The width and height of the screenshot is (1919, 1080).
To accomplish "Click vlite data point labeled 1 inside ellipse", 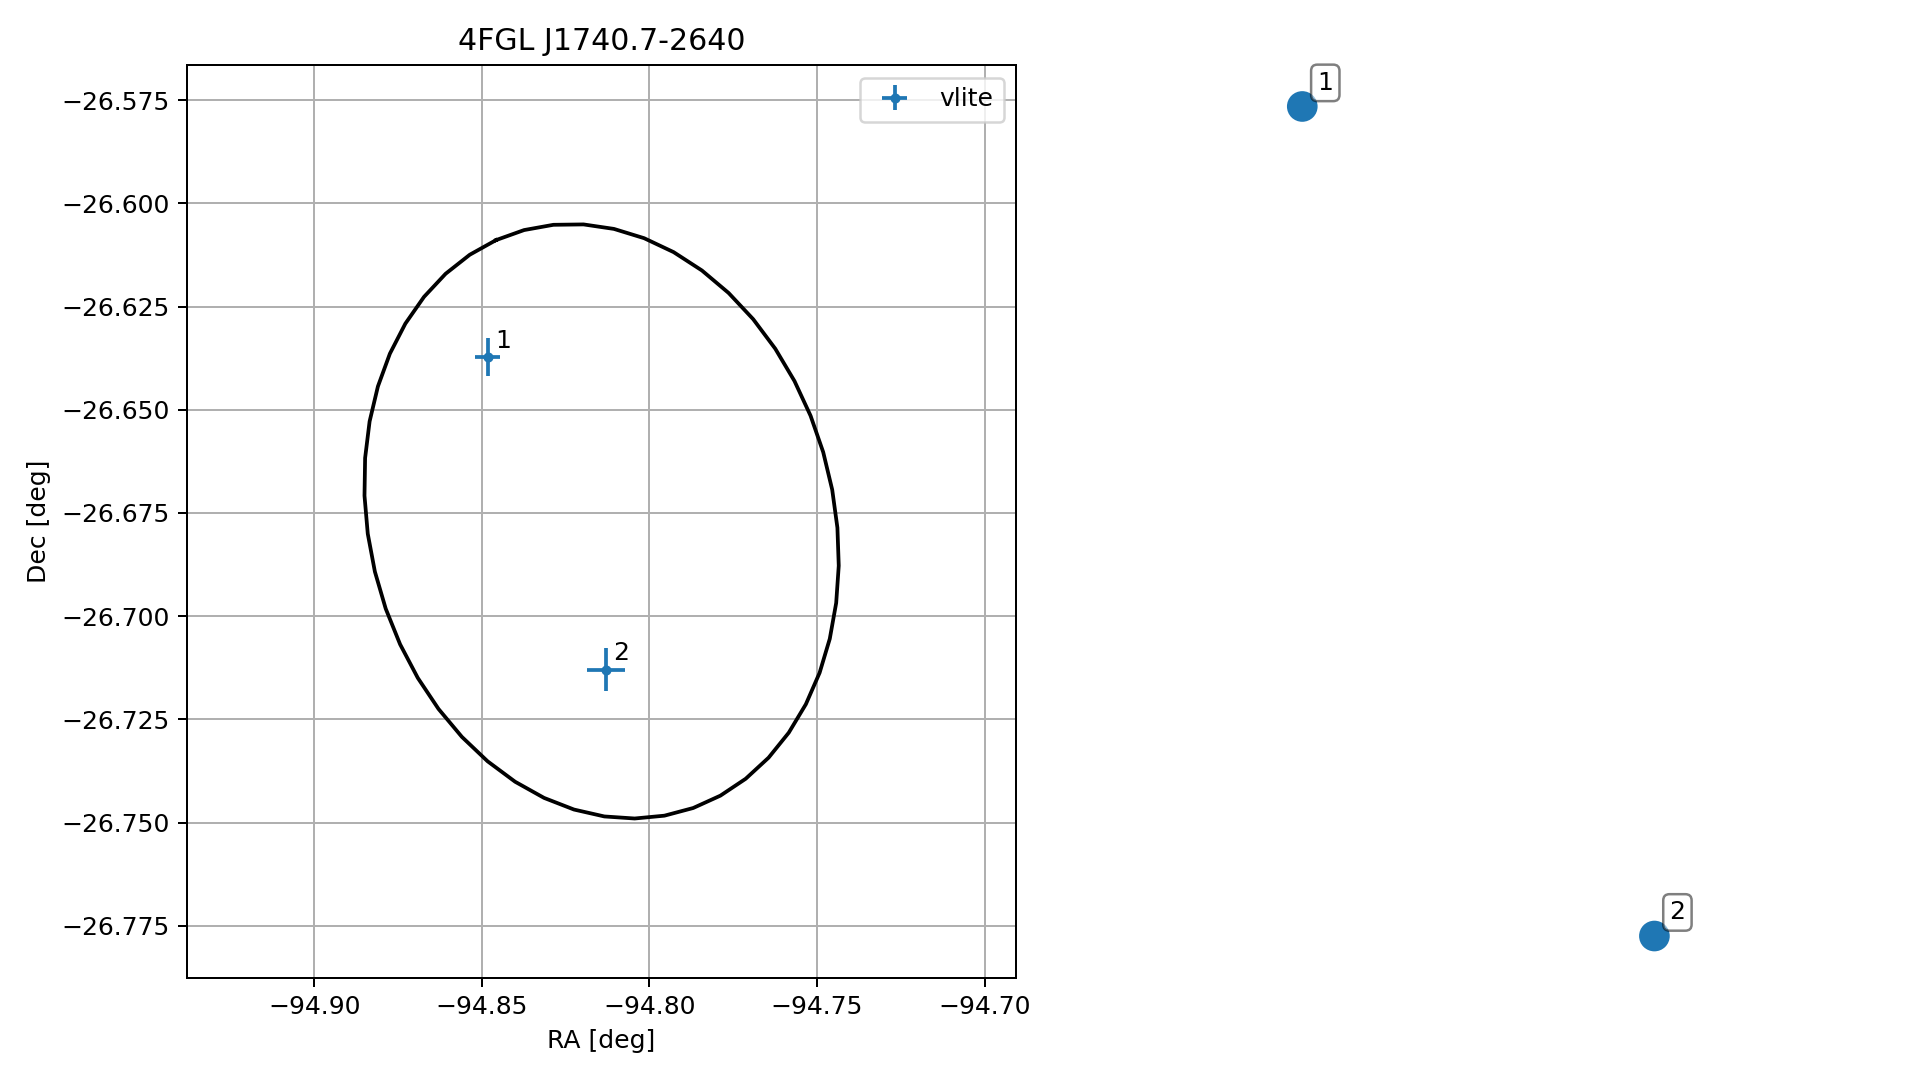I will pos(488,357).
